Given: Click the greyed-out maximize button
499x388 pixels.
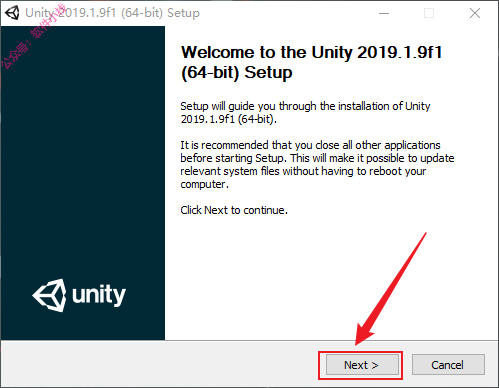Looking at the screenshot, I should 429,13.
